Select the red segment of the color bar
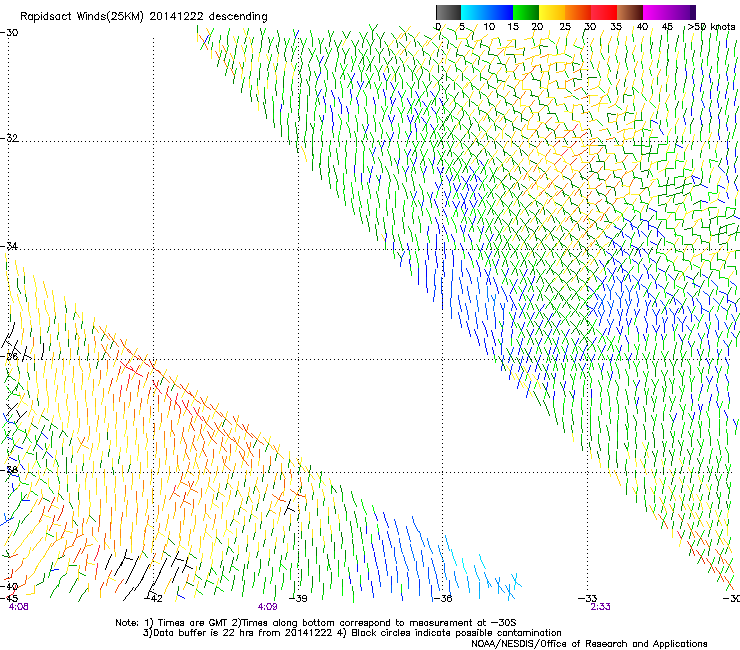 point(604,12)
